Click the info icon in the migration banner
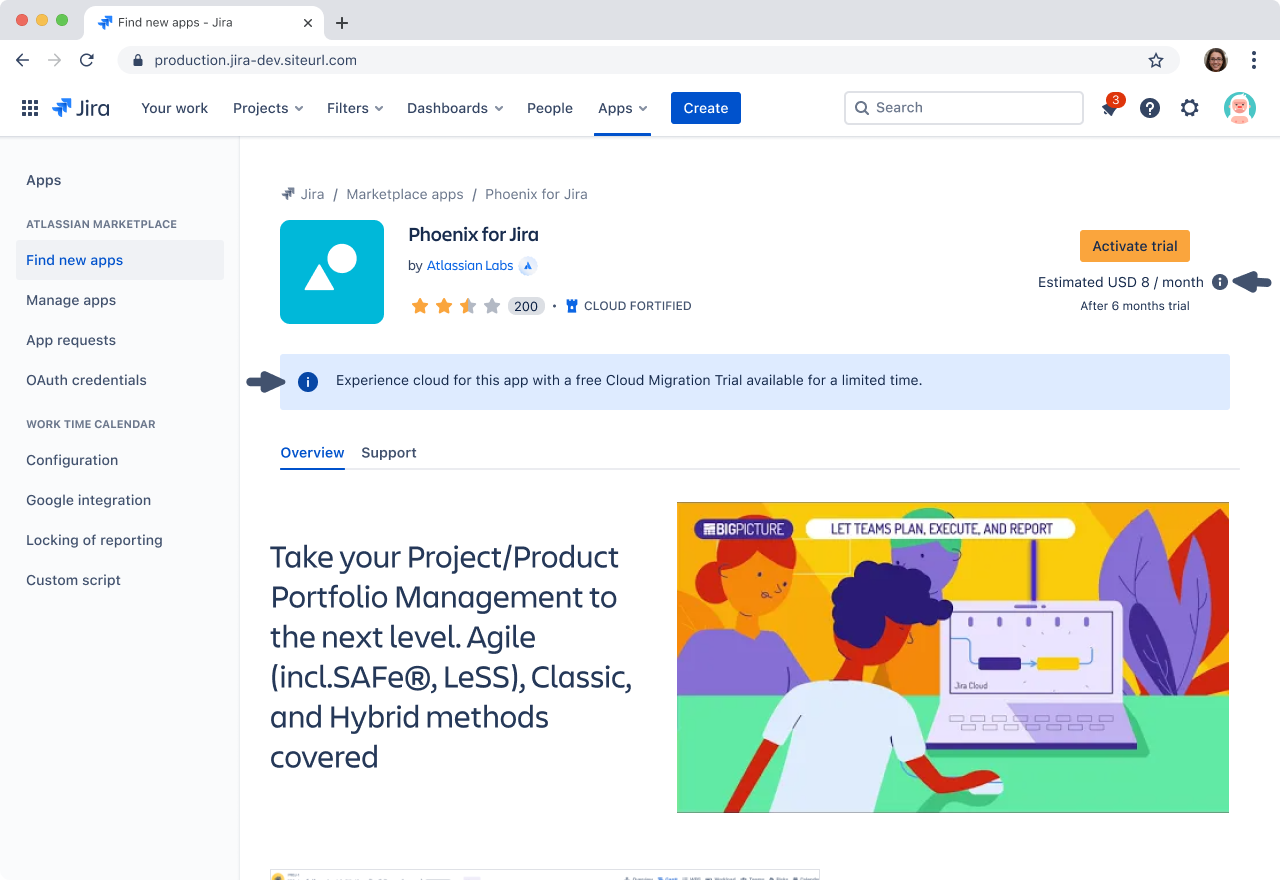Image resolution: width=1280 pixels, height=880 pixels. [x=308, y=381]
